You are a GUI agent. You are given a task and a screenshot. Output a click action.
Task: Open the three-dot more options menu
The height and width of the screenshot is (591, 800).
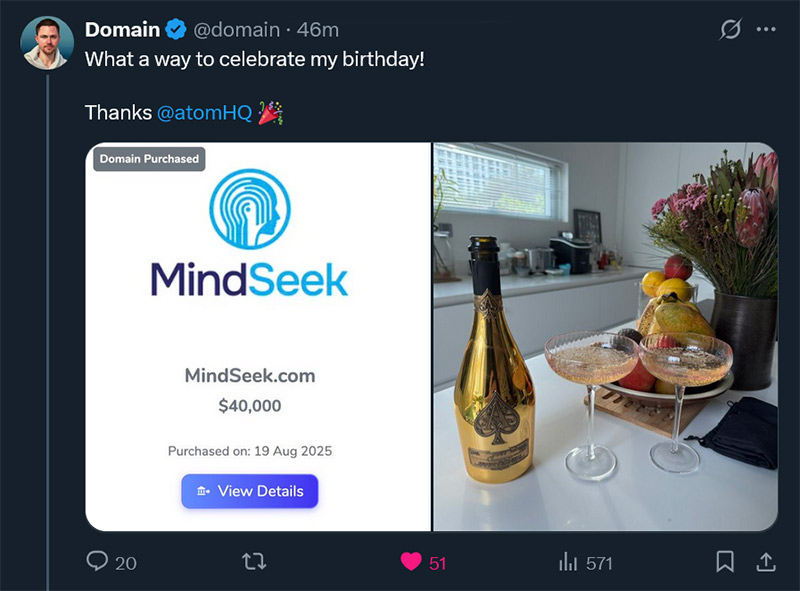pyautogui.click(x=766, y=30)
